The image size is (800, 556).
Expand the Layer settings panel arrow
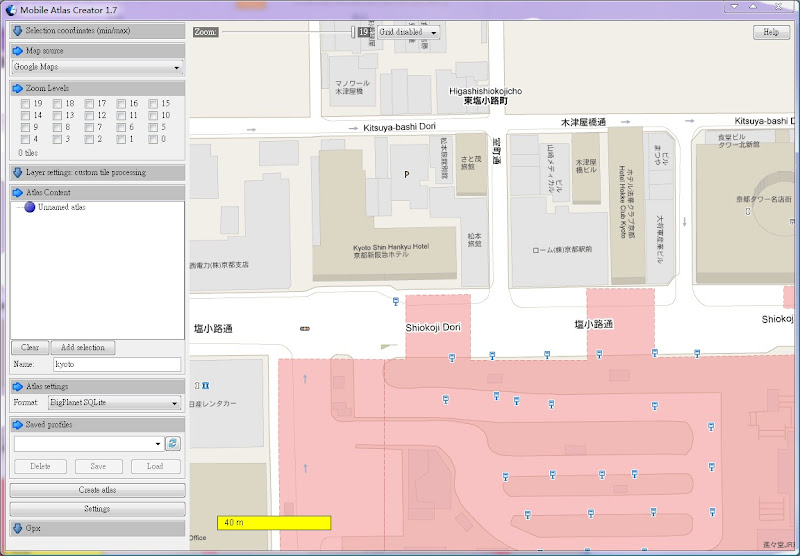(x=17, y=172)
